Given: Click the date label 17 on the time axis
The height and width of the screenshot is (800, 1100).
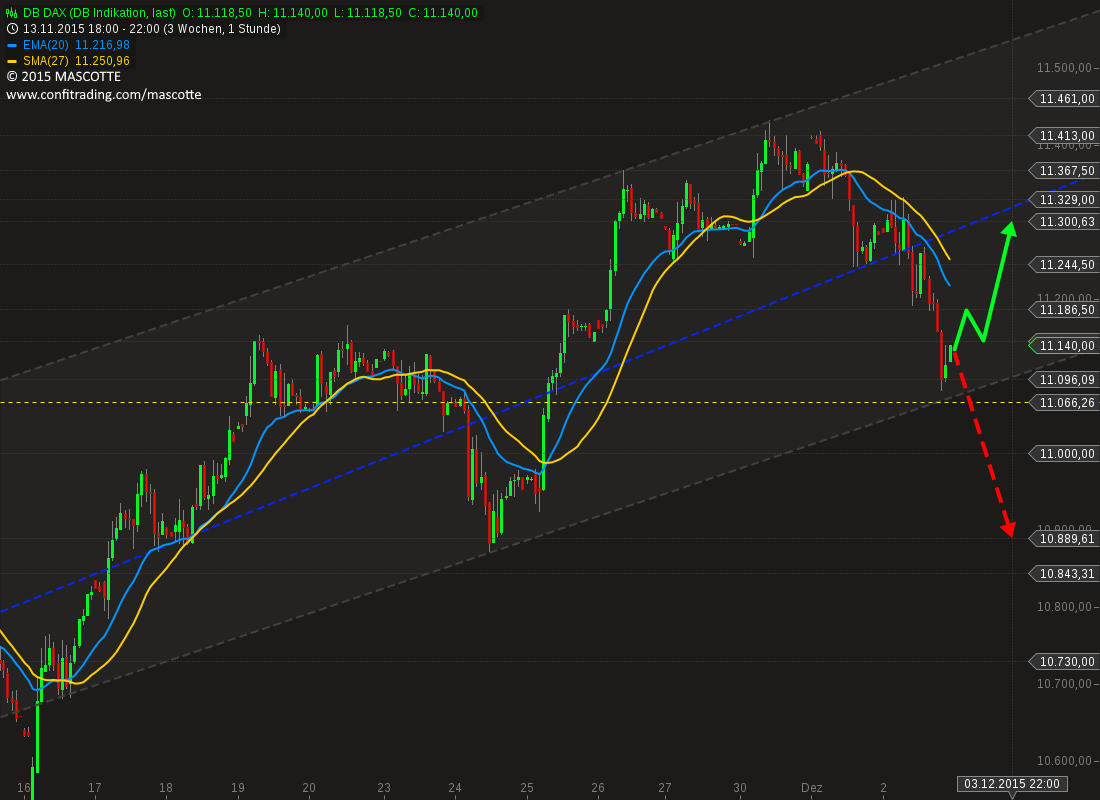Looking at the screenshot, I should pos(94,788).
